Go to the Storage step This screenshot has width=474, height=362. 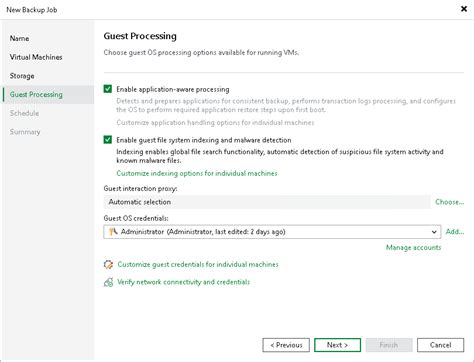(22, 76)
